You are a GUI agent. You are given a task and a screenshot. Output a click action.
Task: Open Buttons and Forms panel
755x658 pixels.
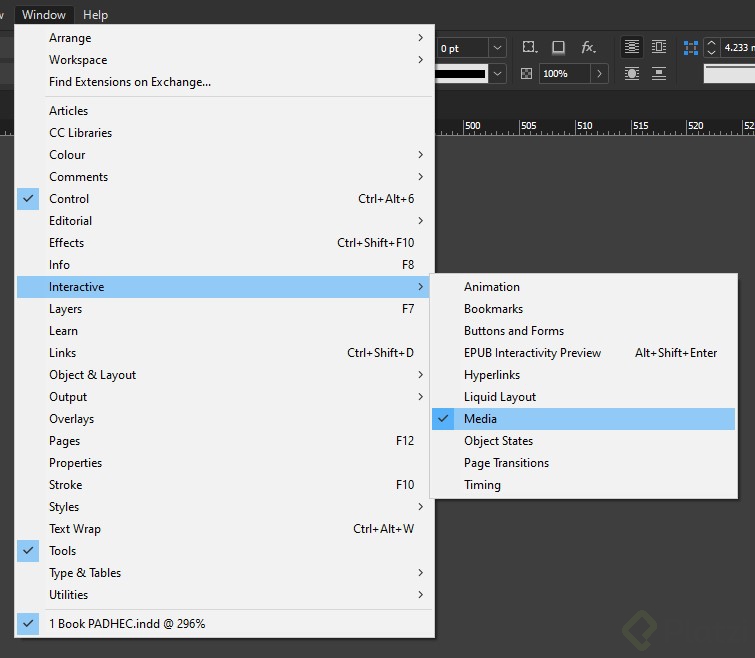584,331
